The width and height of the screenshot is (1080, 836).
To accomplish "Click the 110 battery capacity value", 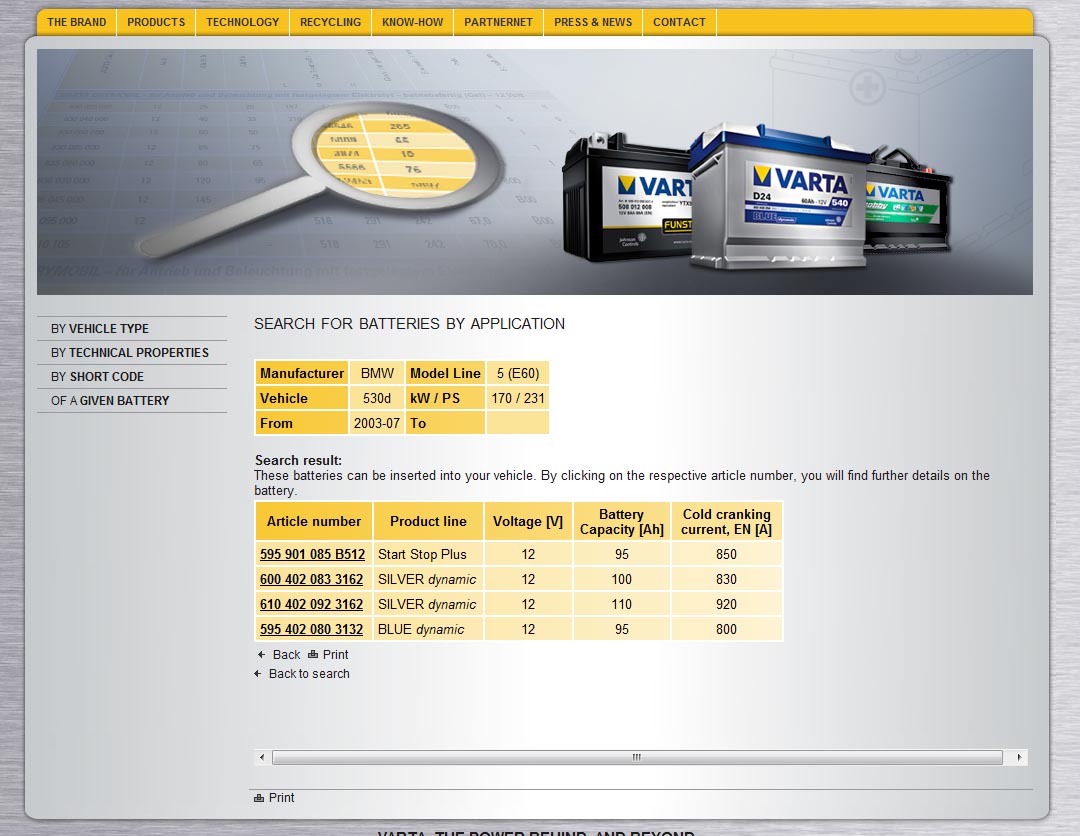I will tap(622, 604).
